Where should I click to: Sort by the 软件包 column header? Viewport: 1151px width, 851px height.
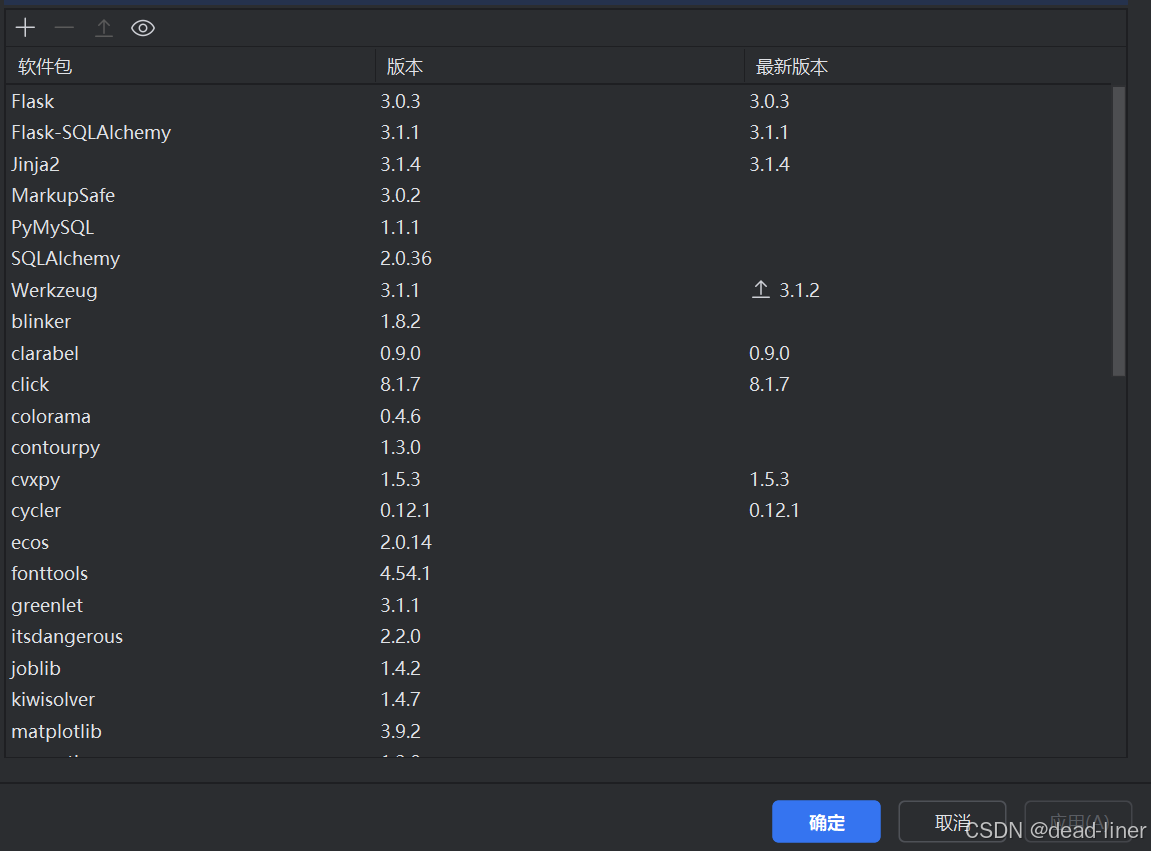pos(191,66)
